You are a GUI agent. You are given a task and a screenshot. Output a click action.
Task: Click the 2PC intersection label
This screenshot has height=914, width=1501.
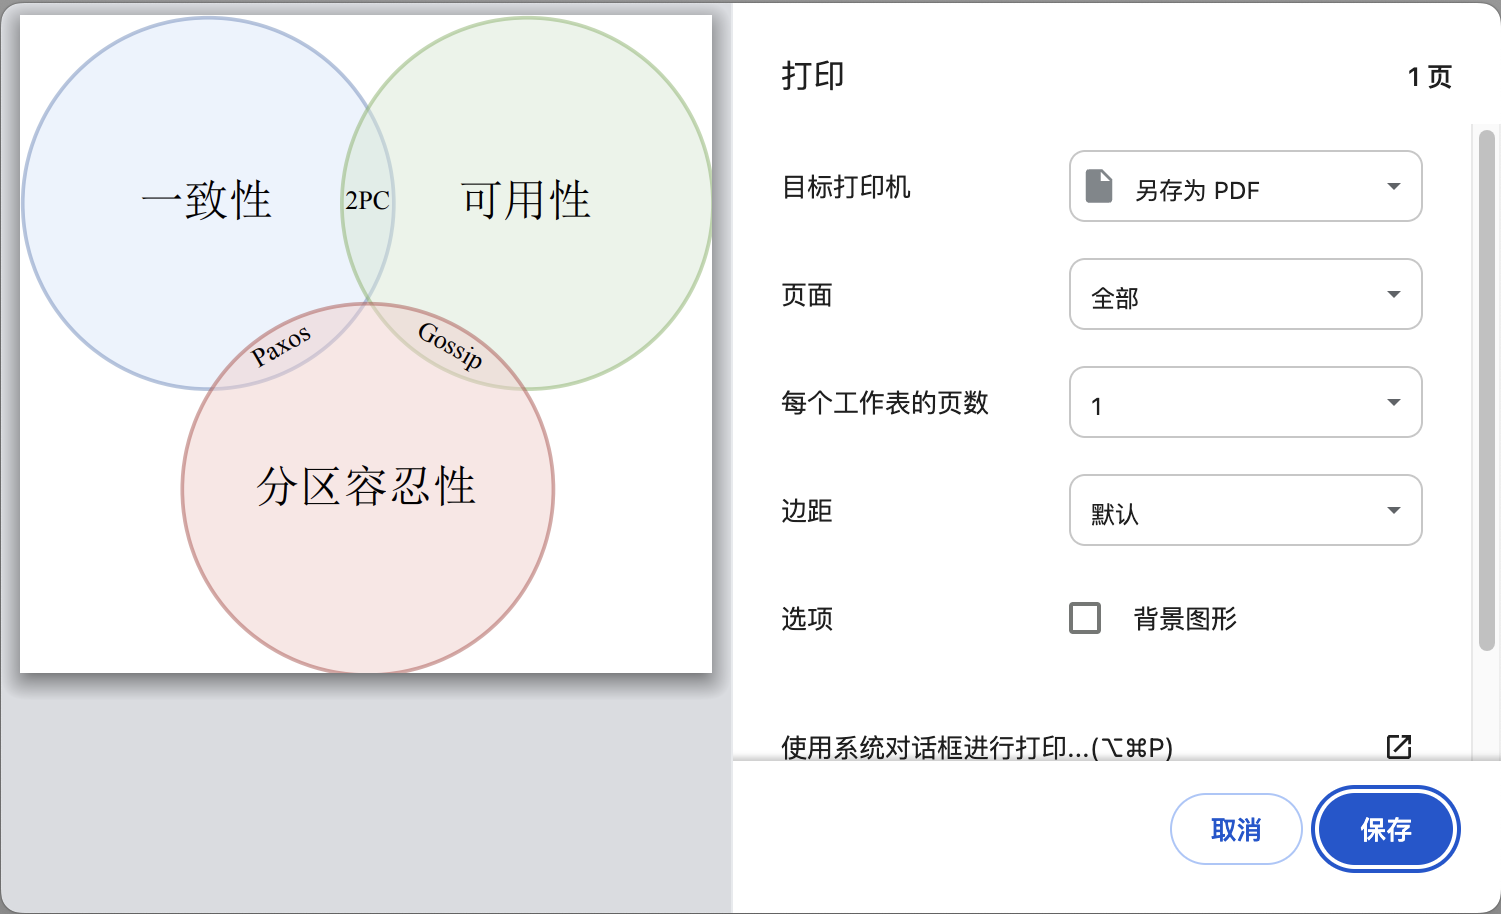coord(367,201)
